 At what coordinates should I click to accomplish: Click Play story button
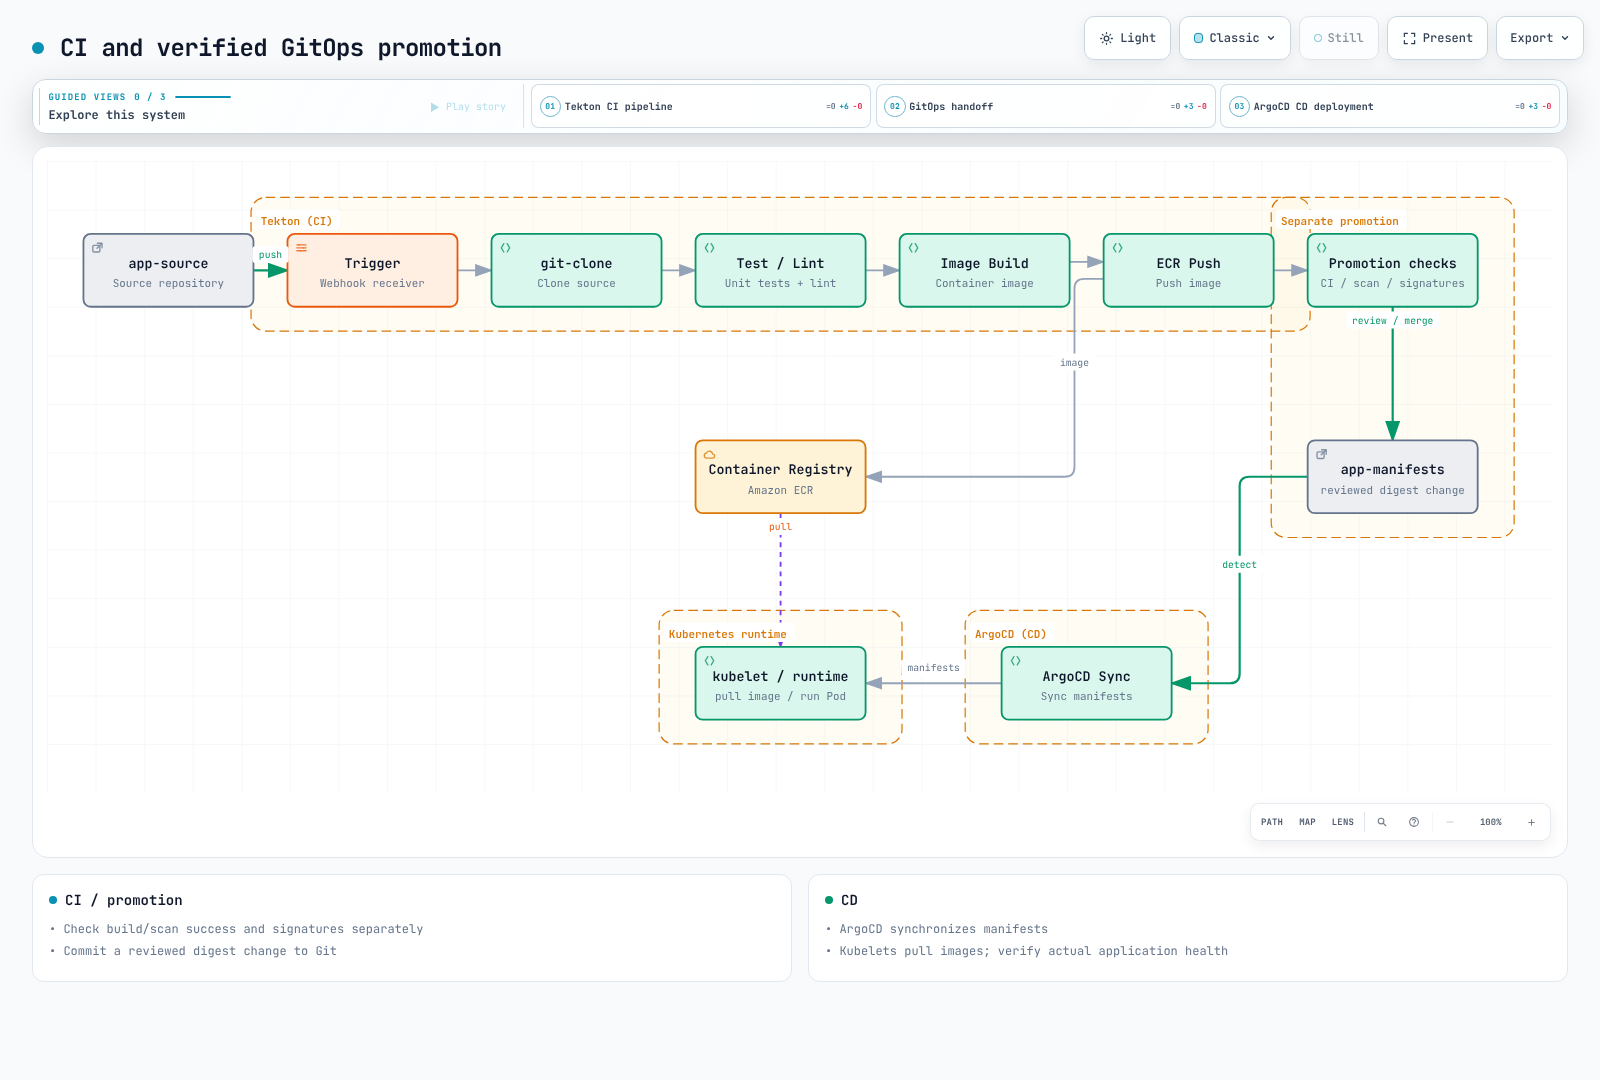pos(468,107)
